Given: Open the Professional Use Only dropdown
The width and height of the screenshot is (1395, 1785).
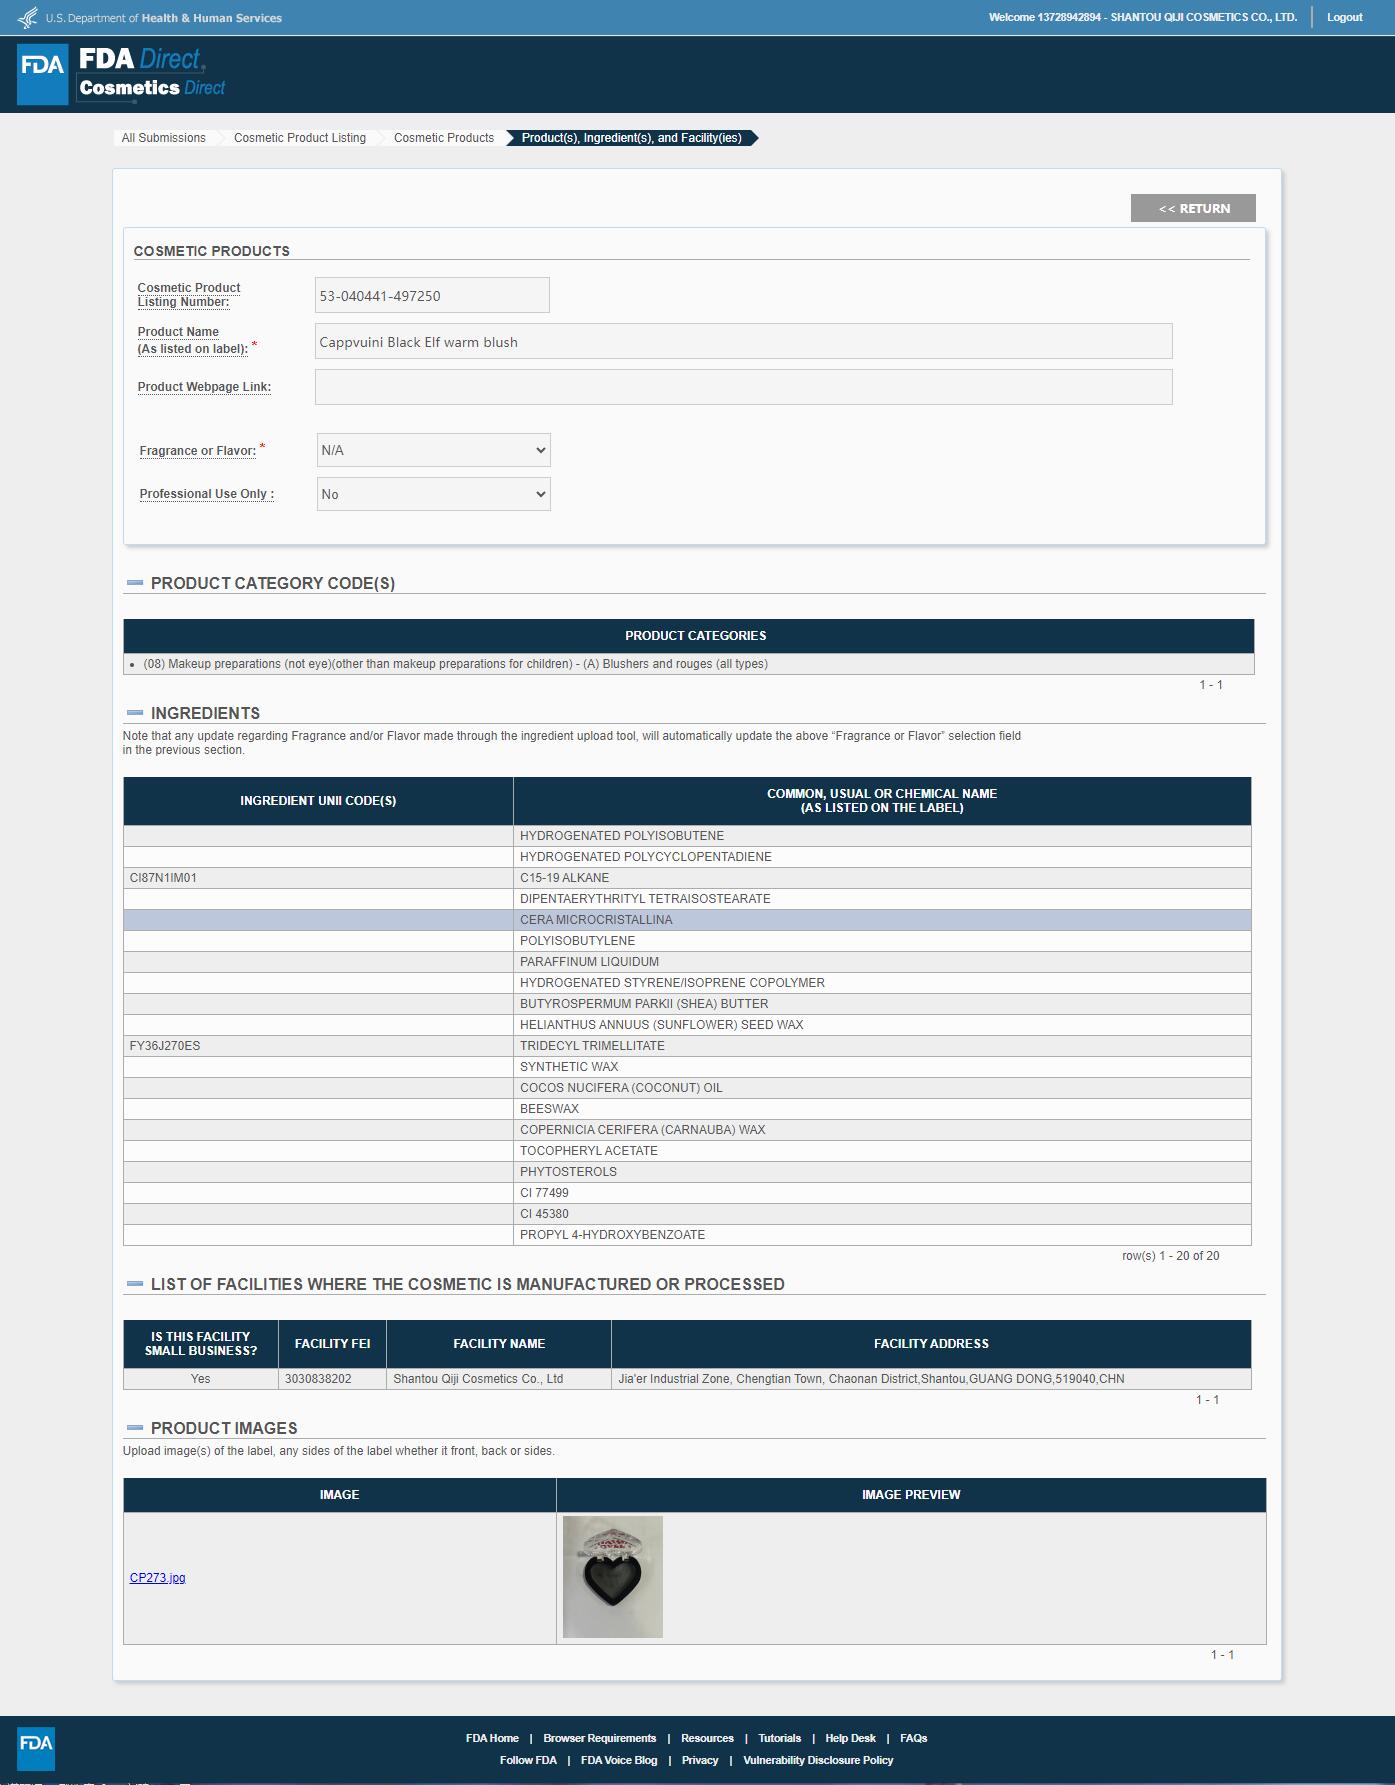Looking at the screenshot, I should coord(433,494).
